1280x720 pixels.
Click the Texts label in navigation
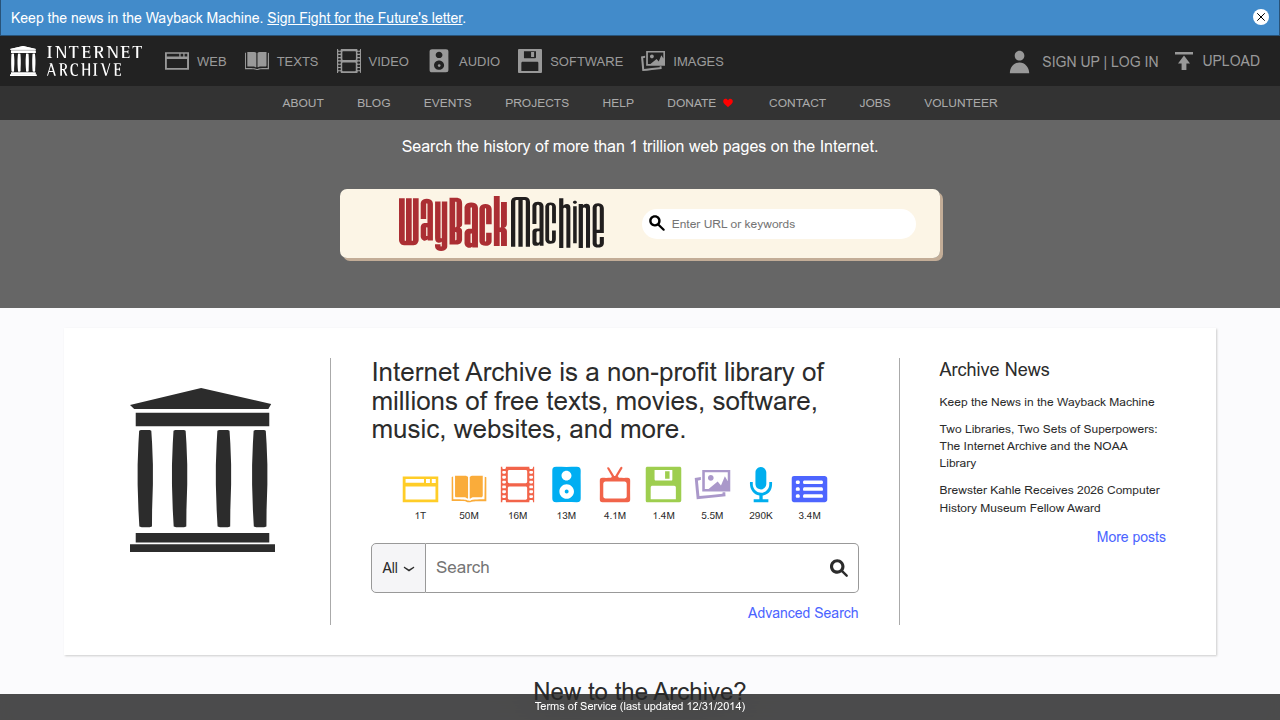click(x=297, y=62)
